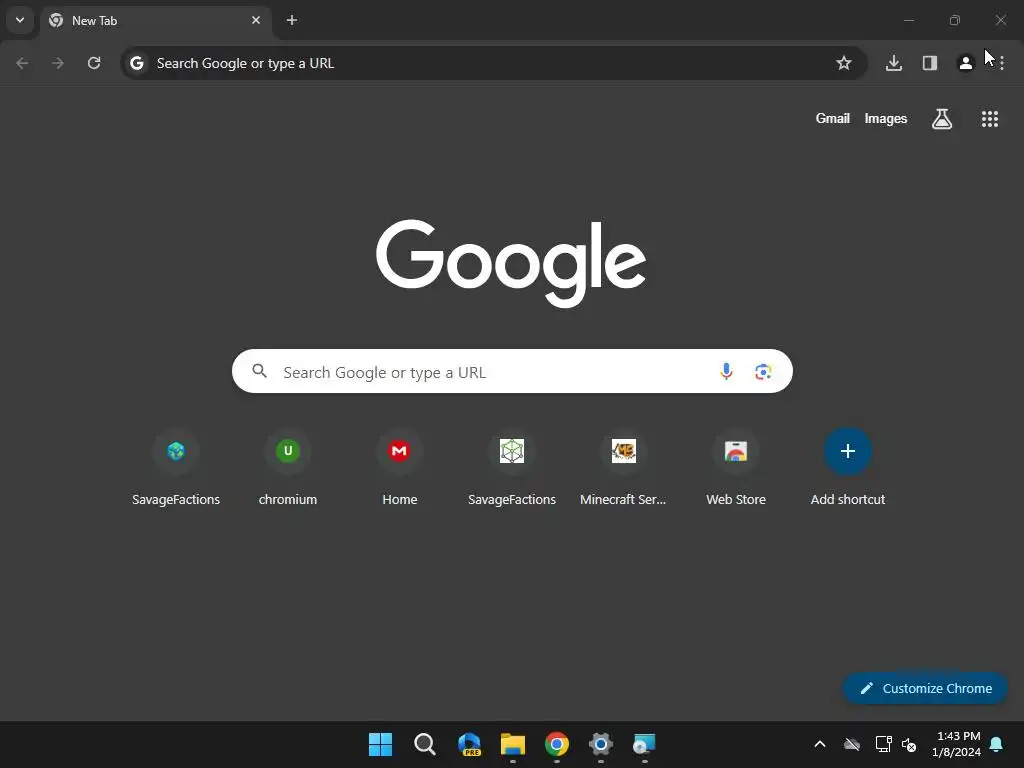Open Images link
This screenshot has height=768, width=1024.
(x=886, y=119)
